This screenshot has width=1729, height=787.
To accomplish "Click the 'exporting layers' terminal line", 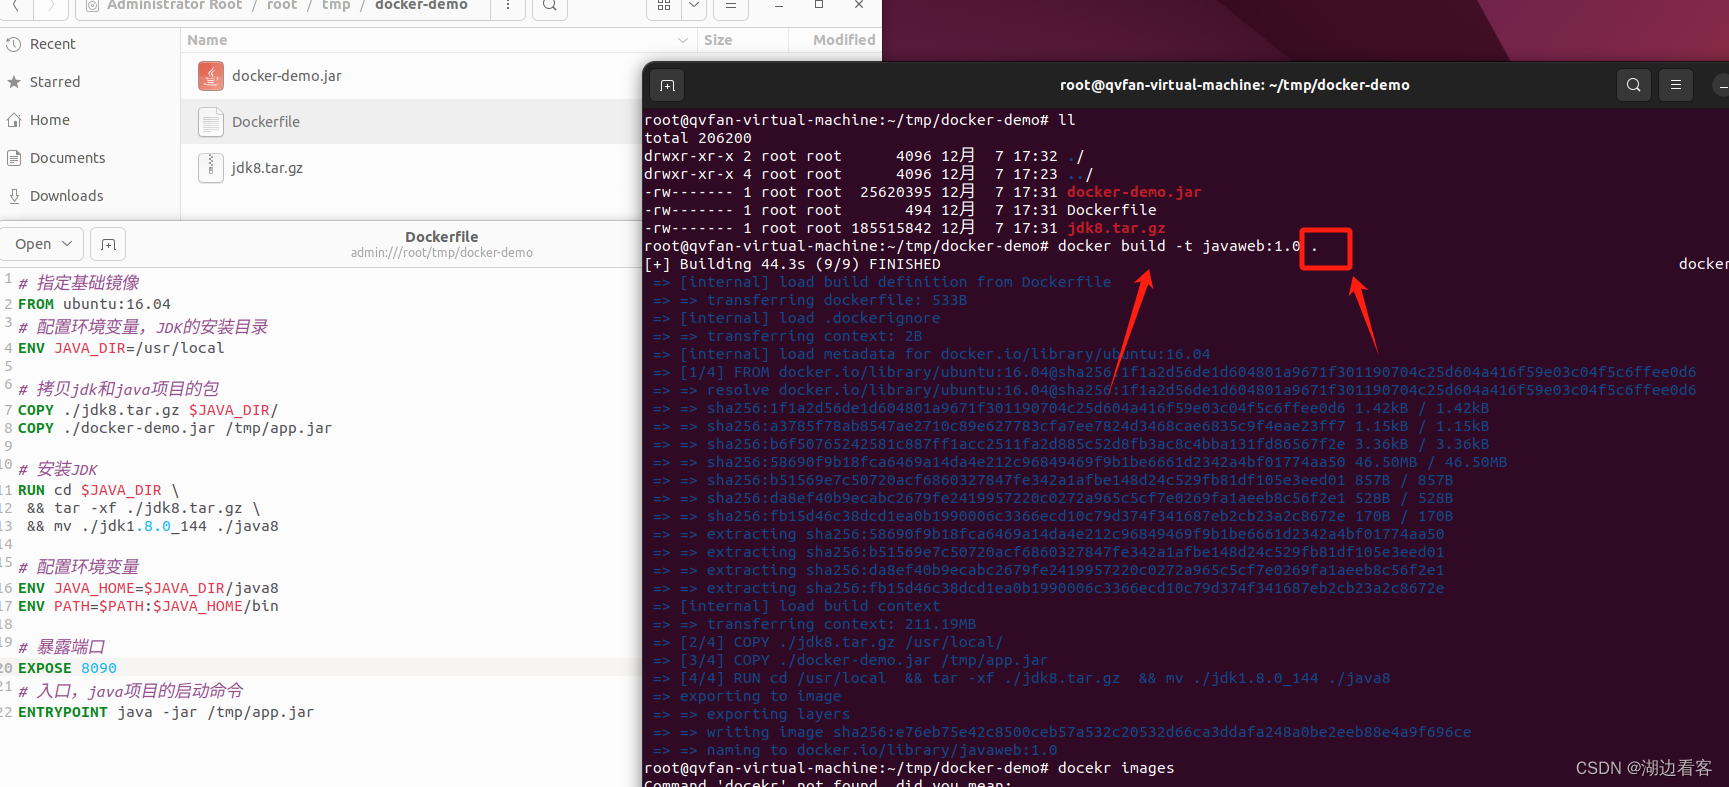I will [x=778, y=714].
